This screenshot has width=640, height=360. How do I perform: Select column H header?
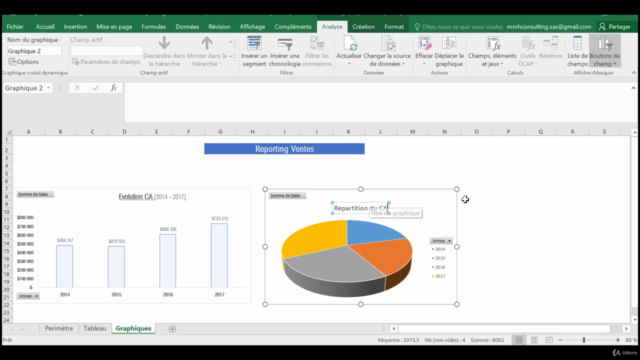pyautogui.click(x=252, y=132)
